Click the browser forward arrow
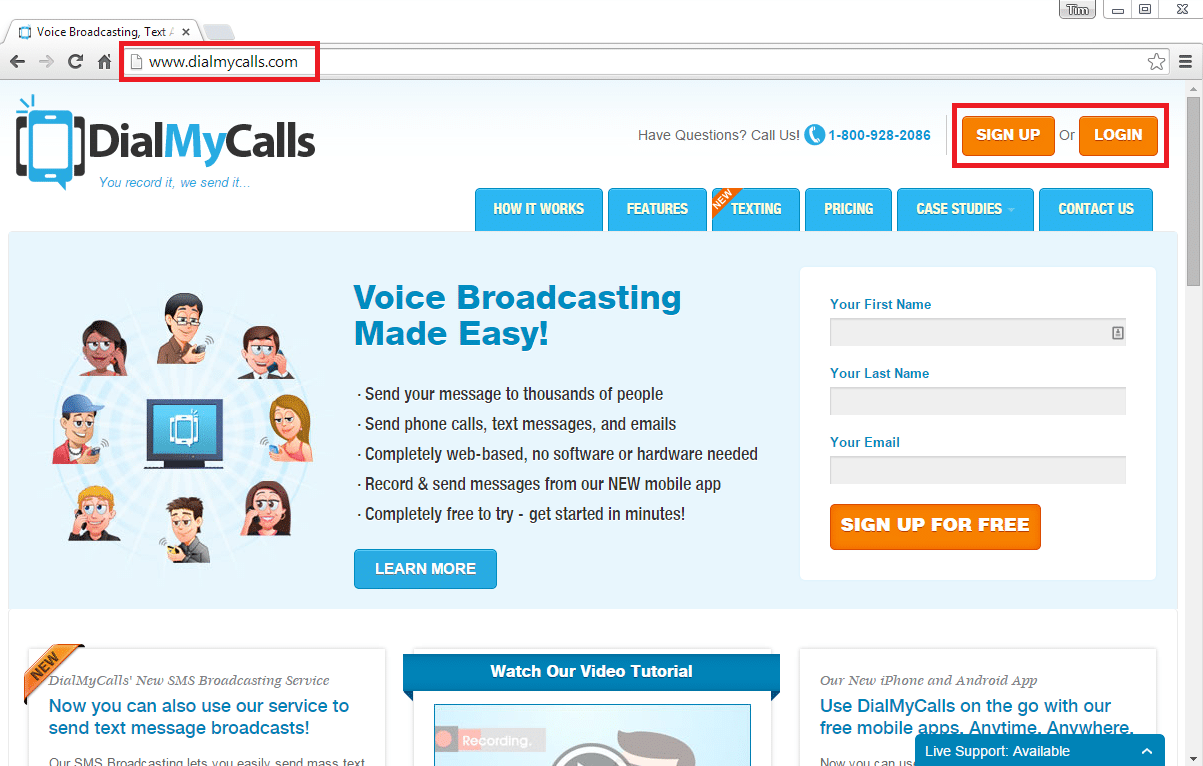Image resolution: width=1203 pixels, height=766 pixels. pos(46,62)
